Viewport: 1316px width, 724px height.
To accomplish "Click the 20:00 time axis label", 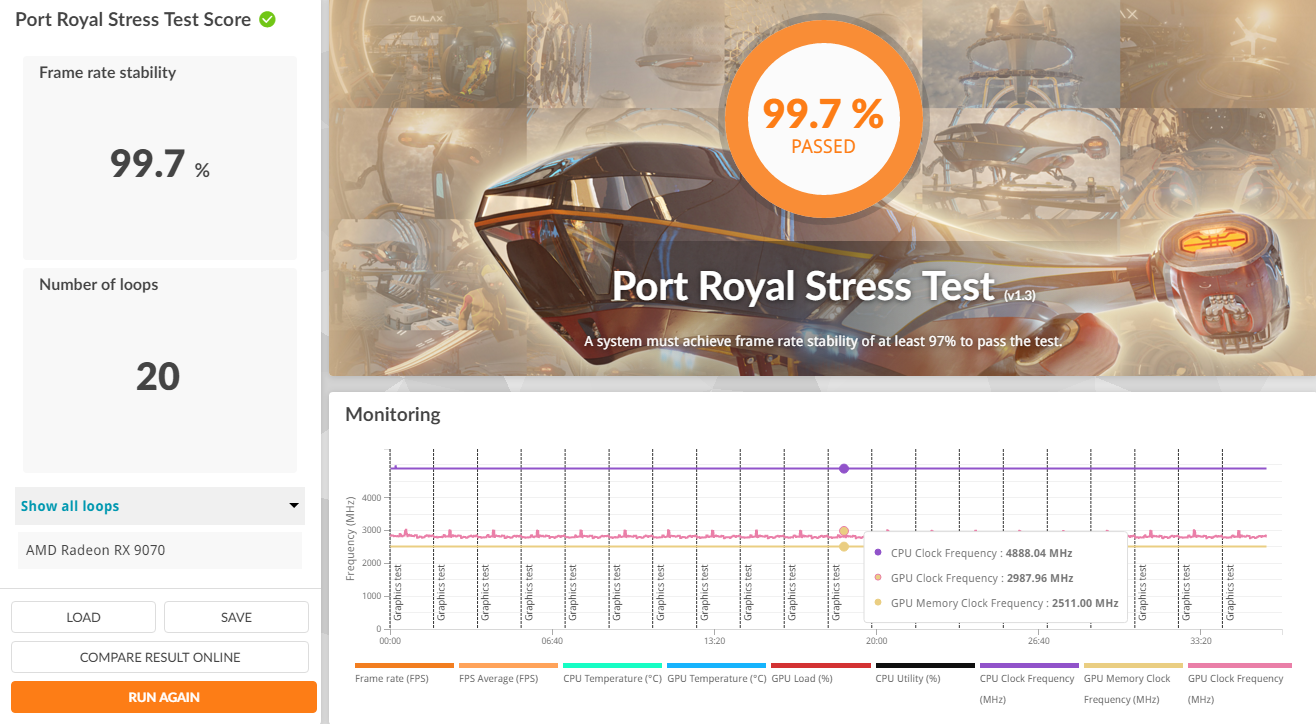I will point(876,641).
